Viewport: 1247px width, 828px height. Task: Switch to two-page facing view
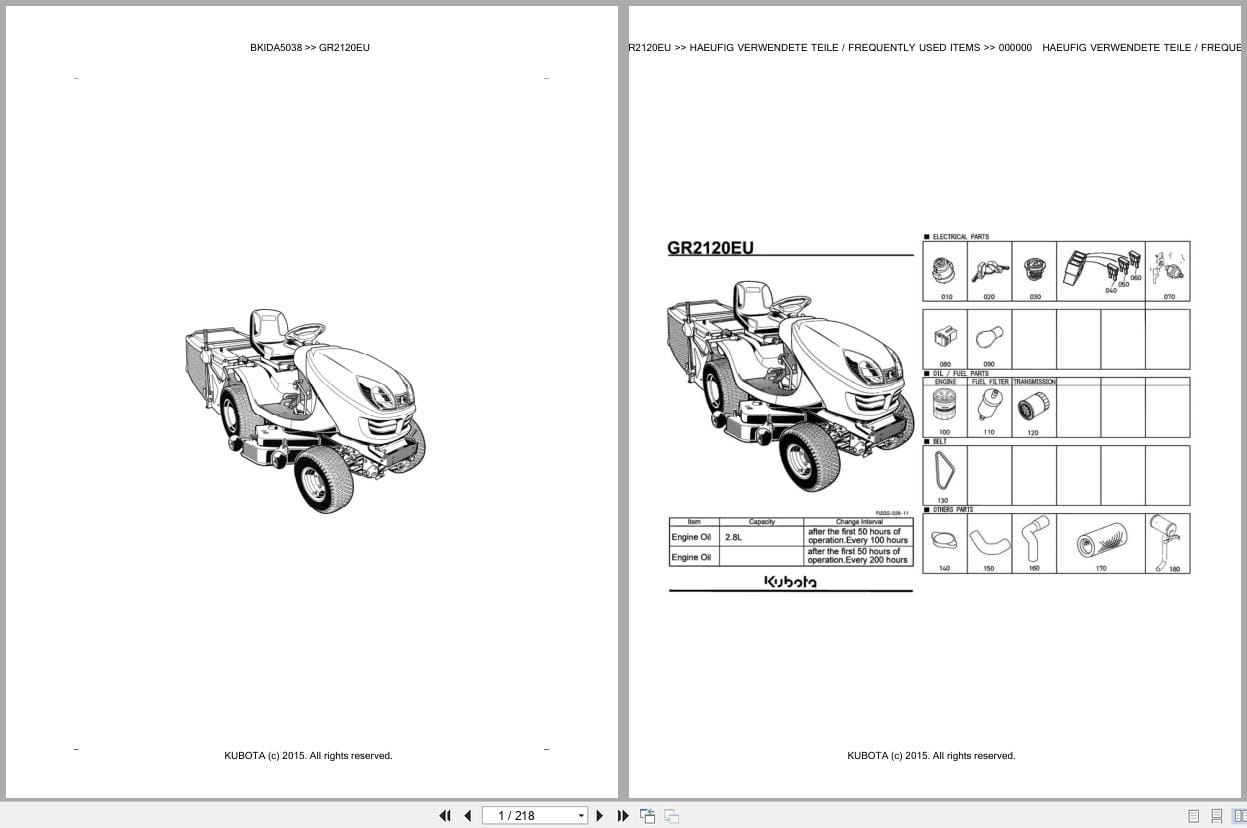point(1238,816)
